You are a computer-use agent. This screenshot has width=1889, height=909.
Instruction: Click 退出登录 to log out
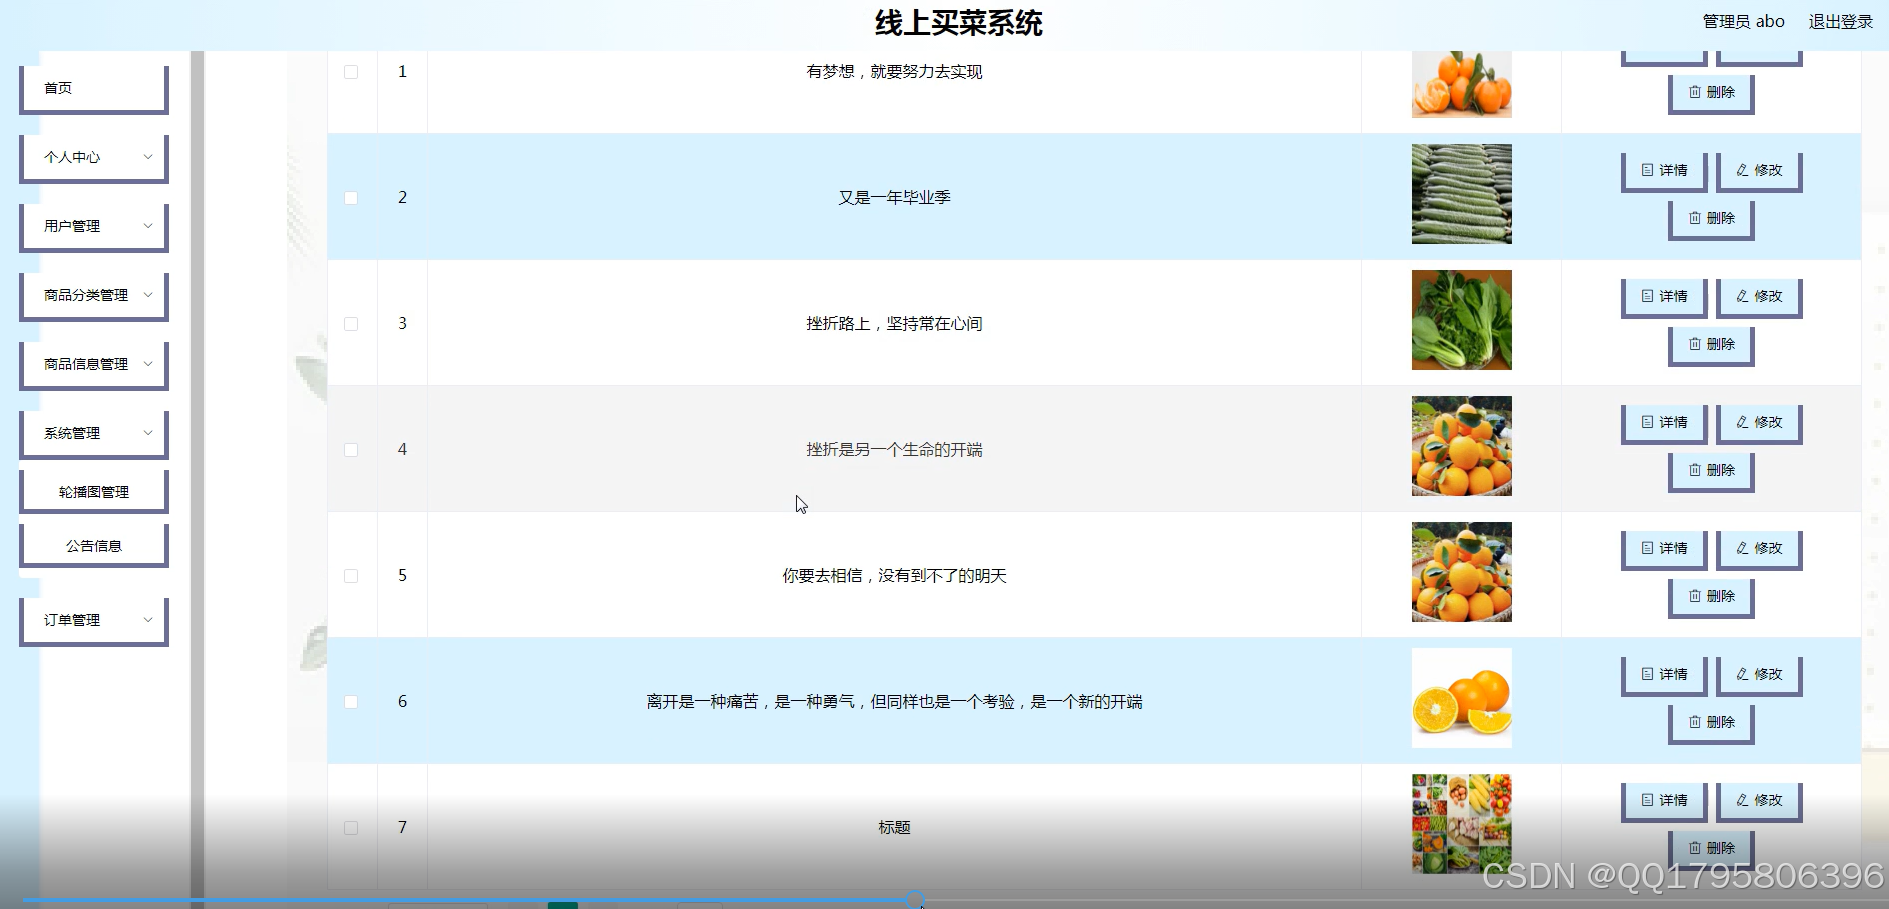pyautogui.click(x=1841, y=20)
